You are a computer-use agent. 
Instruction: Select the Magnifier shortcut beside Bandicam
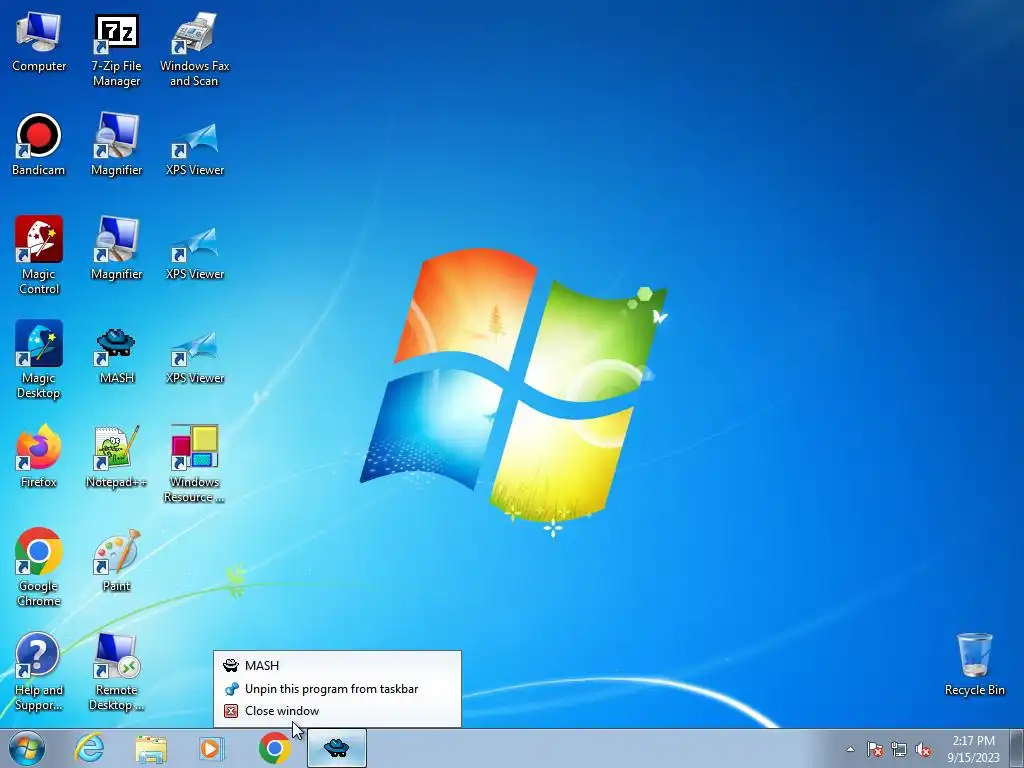tap(116, 145)
